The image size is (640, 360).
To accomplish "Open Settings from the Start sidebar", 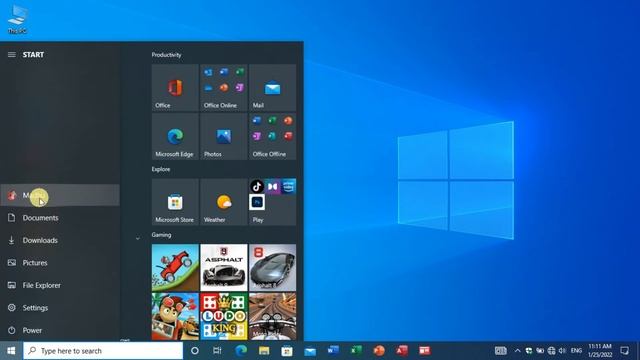I will pos(60,307).
